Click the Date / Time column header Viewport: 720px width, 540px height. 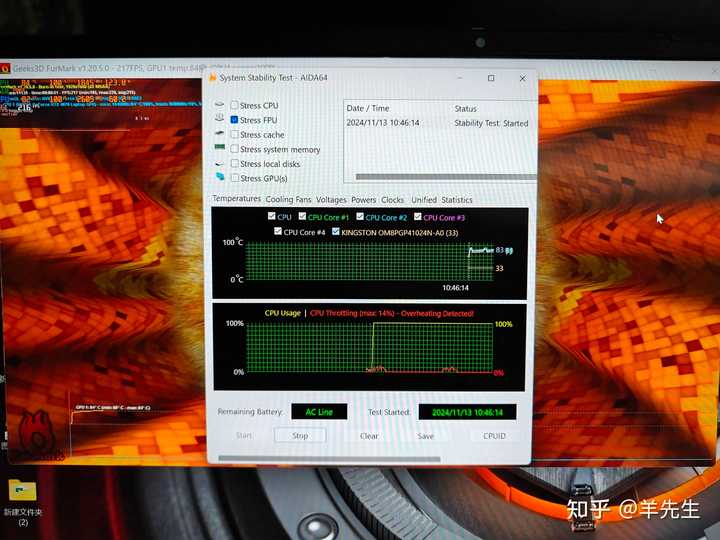367,108
